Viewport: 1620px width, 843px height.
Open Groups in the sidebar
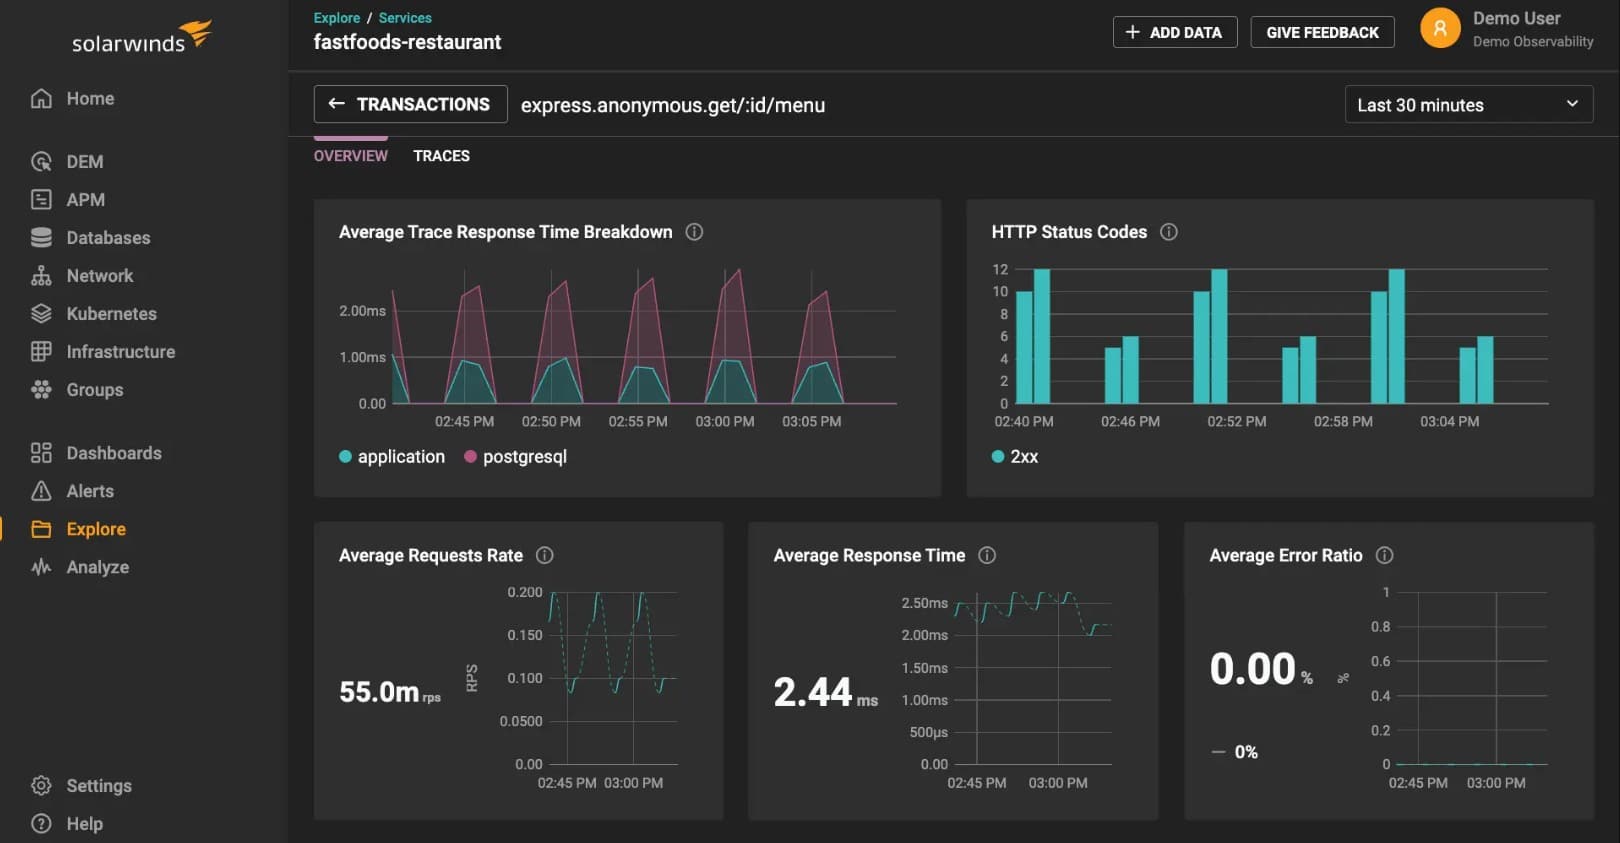(95, 389)
